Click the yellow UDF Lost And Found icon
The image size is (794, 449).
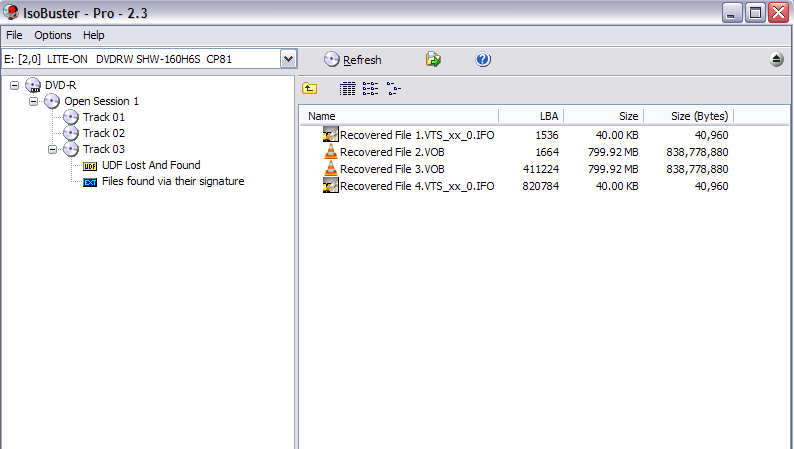coord(90,166)
